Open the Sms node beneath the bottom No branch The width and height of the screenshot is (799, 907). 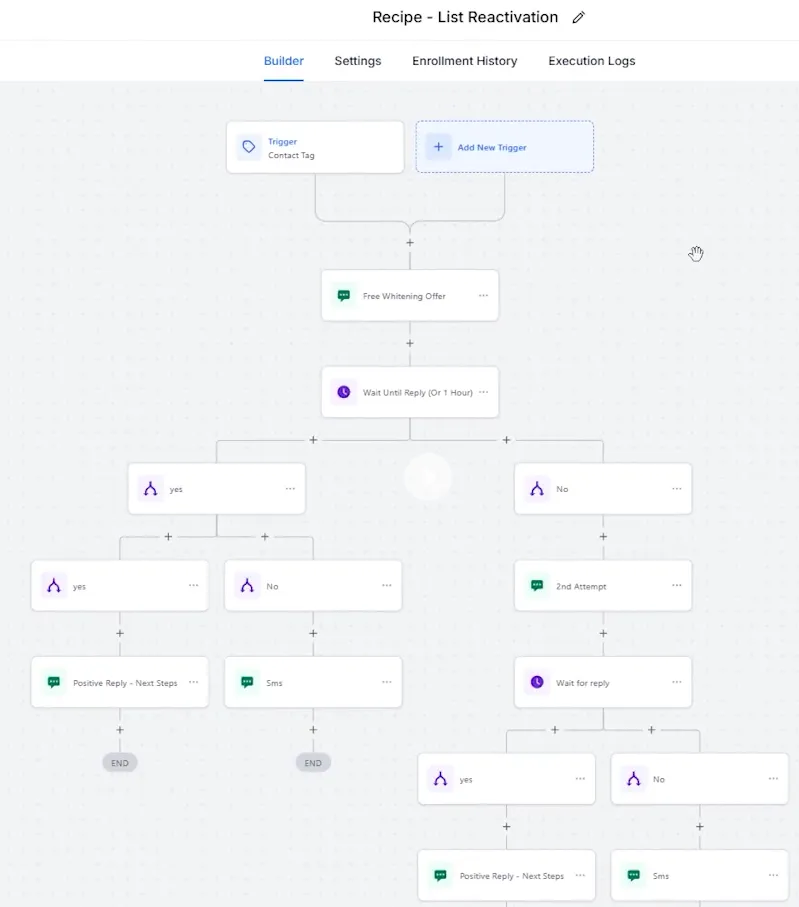[x=699, y=876]
